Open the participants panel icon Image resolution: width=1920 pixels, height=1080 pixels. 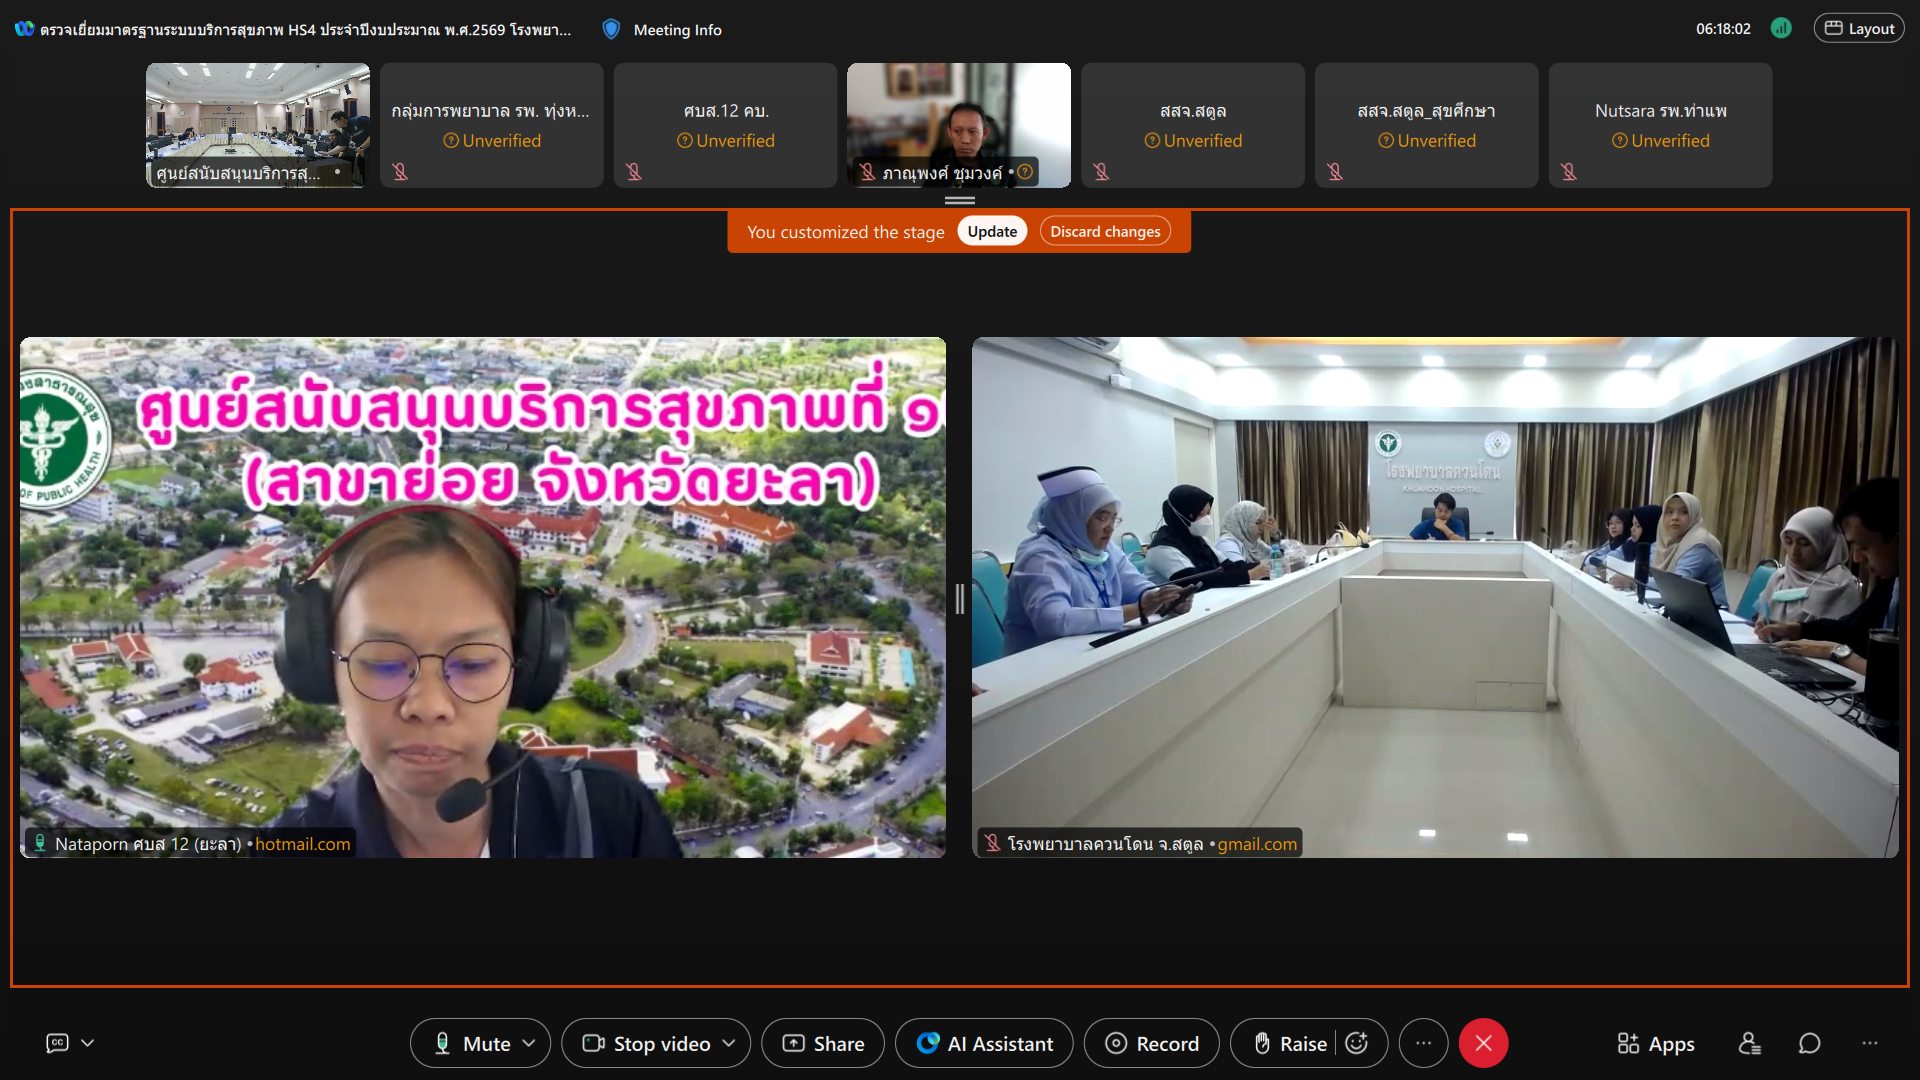(1749, 1043)
